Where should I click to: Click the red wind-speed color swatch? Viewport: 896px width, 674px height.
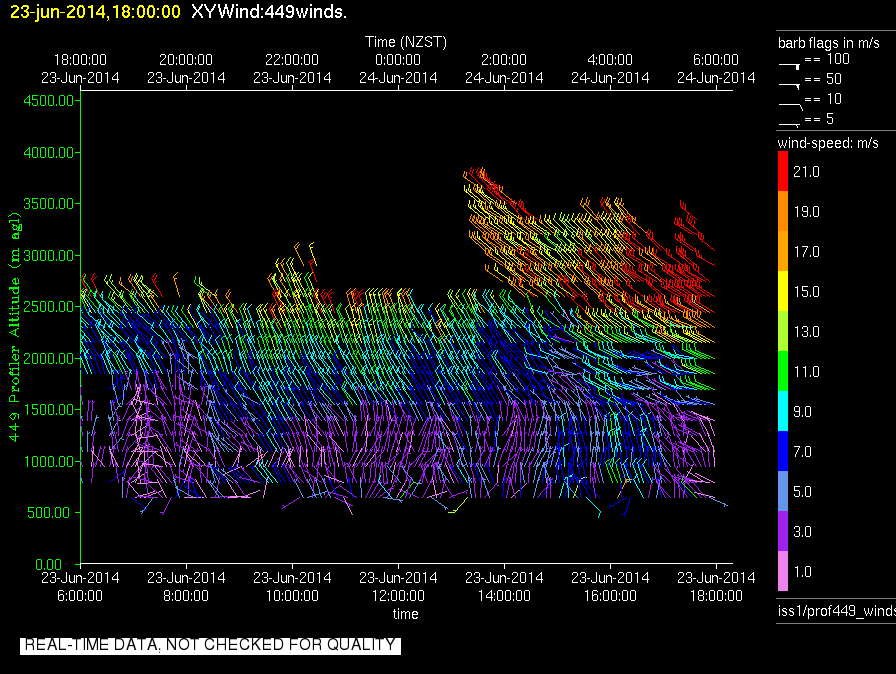[x=784, y=172]
